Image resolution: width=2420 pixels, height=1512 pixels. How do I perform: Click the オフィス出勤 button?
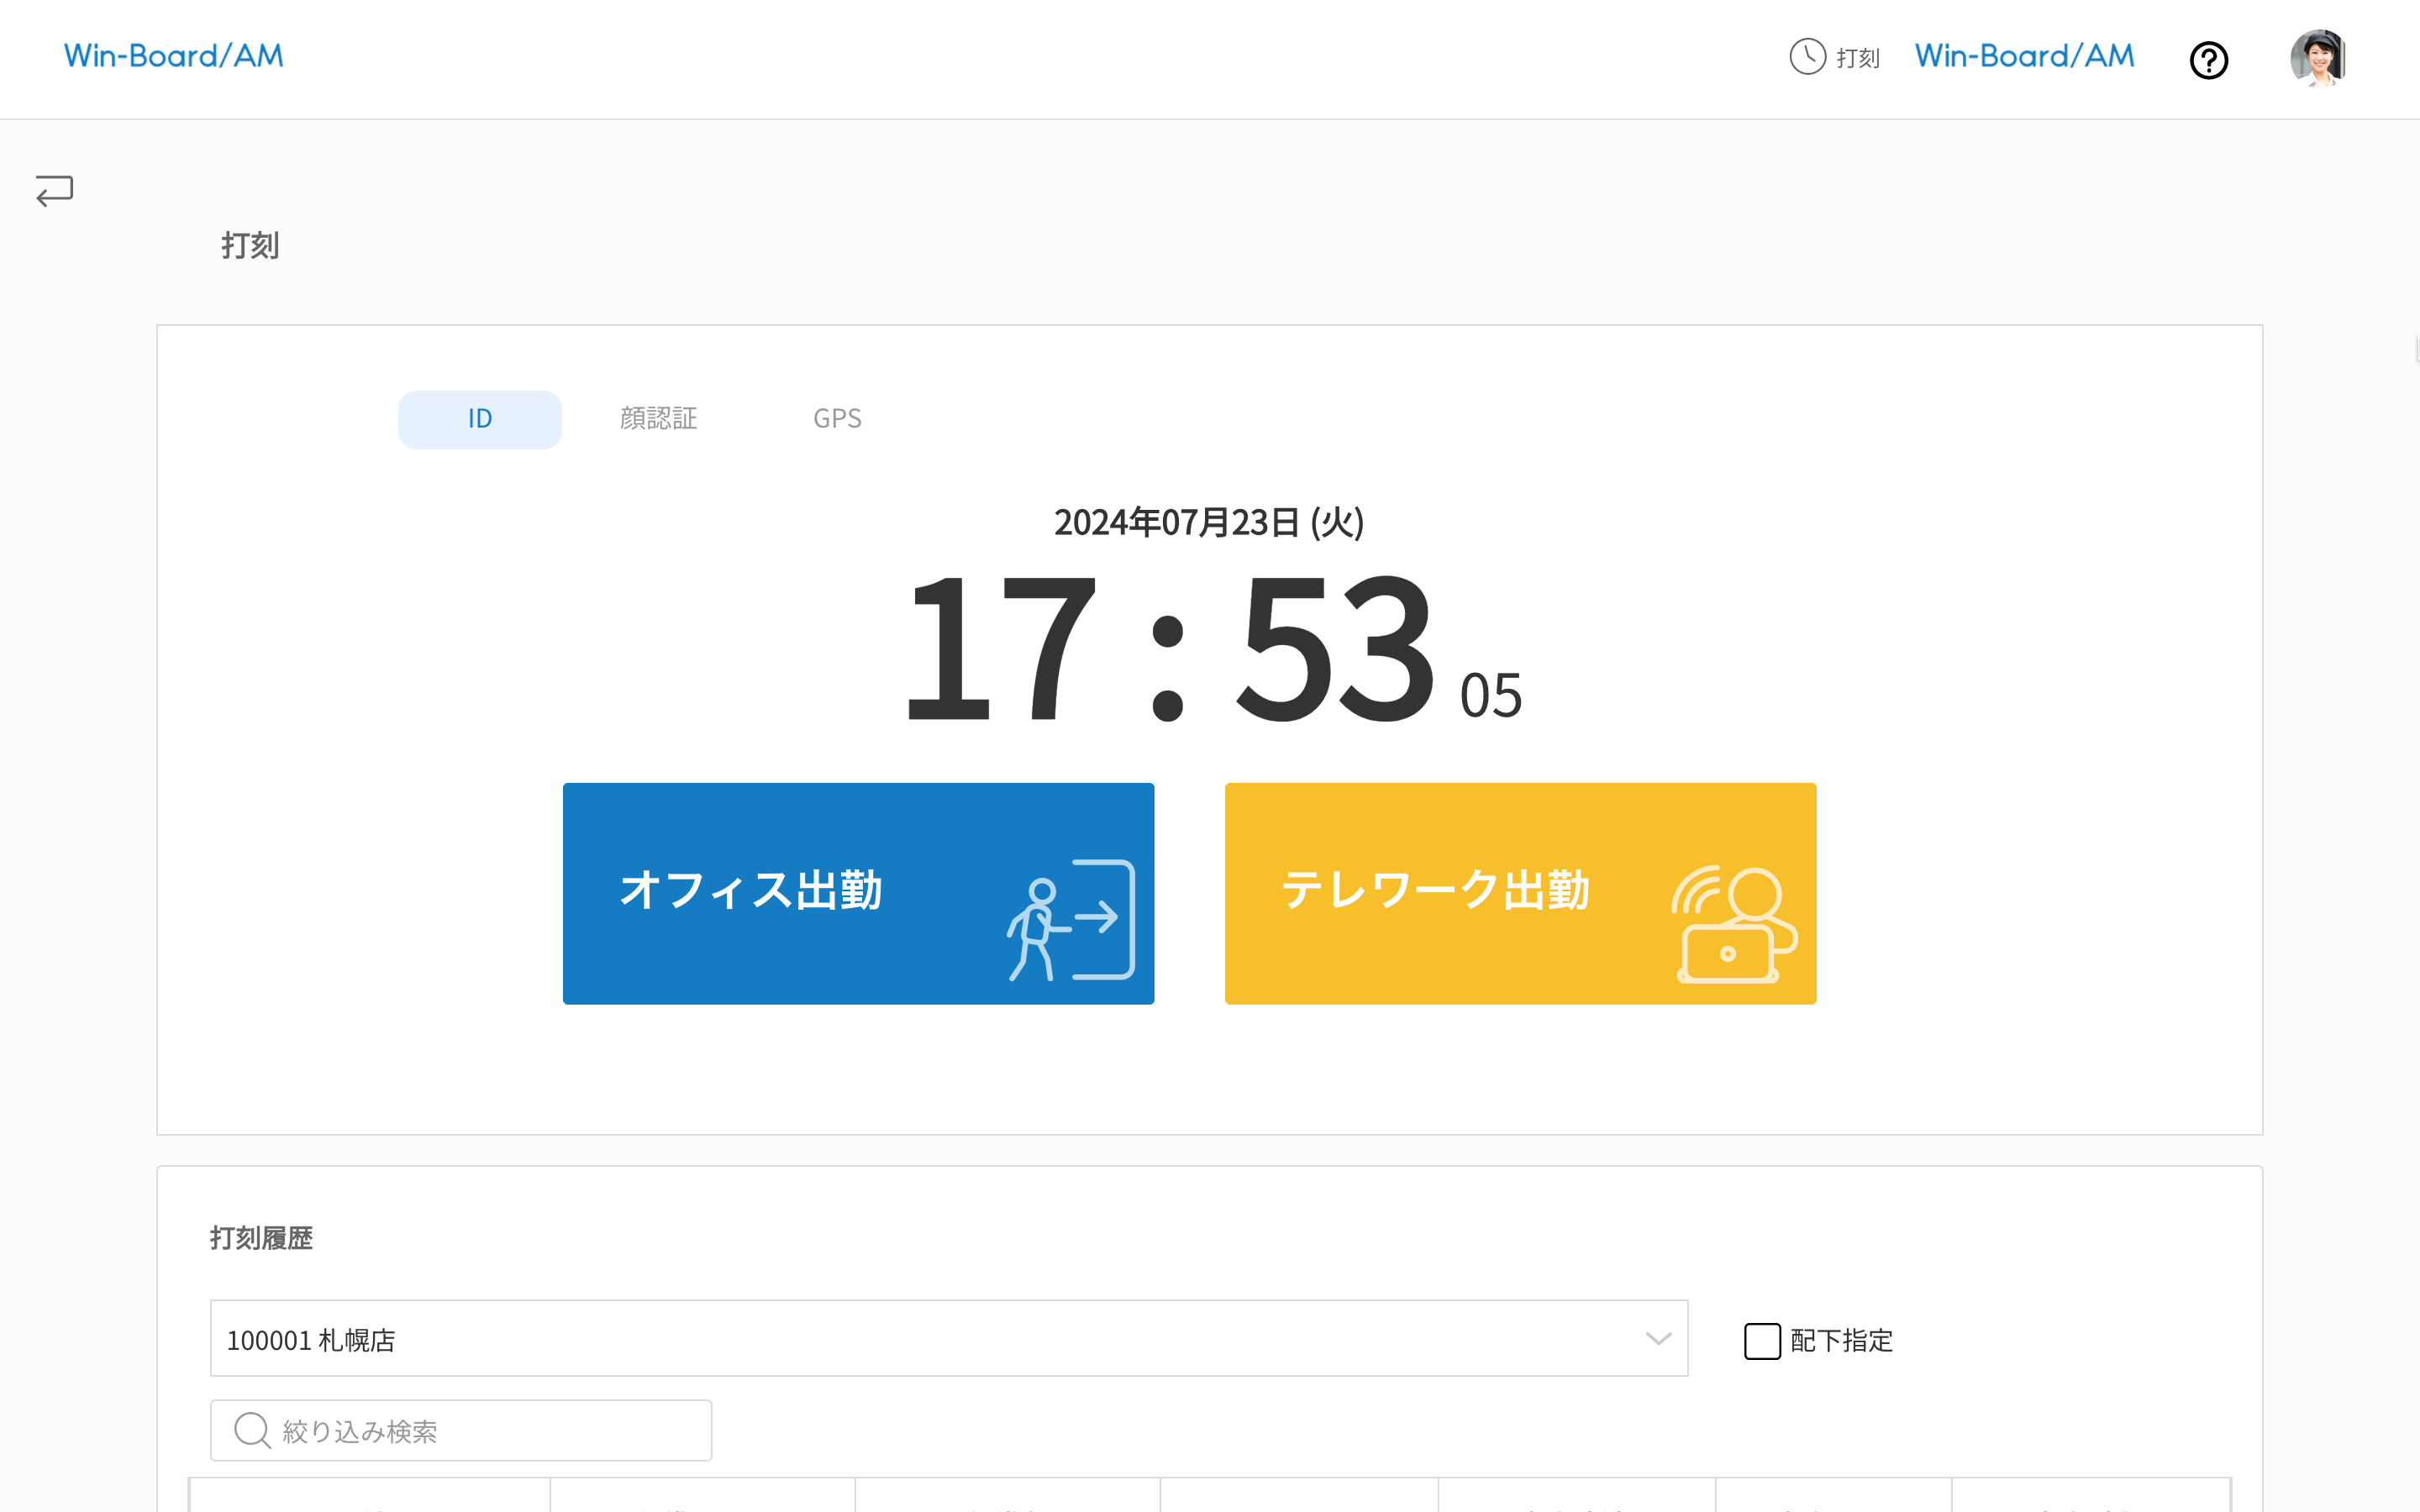(858, 893)
